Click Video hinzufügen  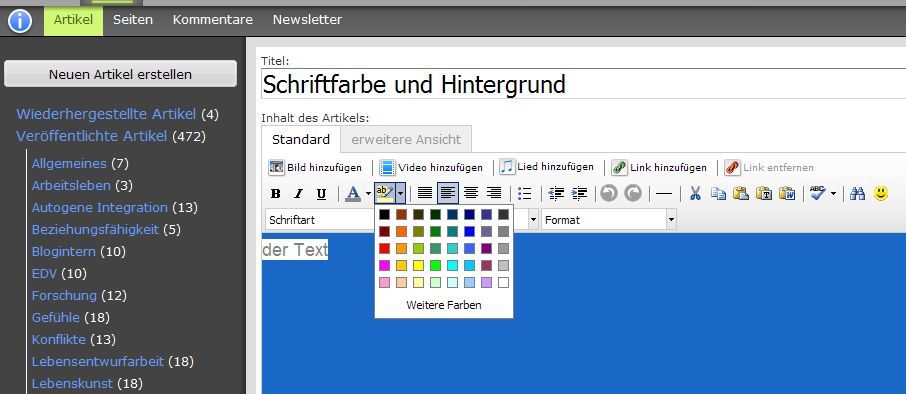coord(431,168)
